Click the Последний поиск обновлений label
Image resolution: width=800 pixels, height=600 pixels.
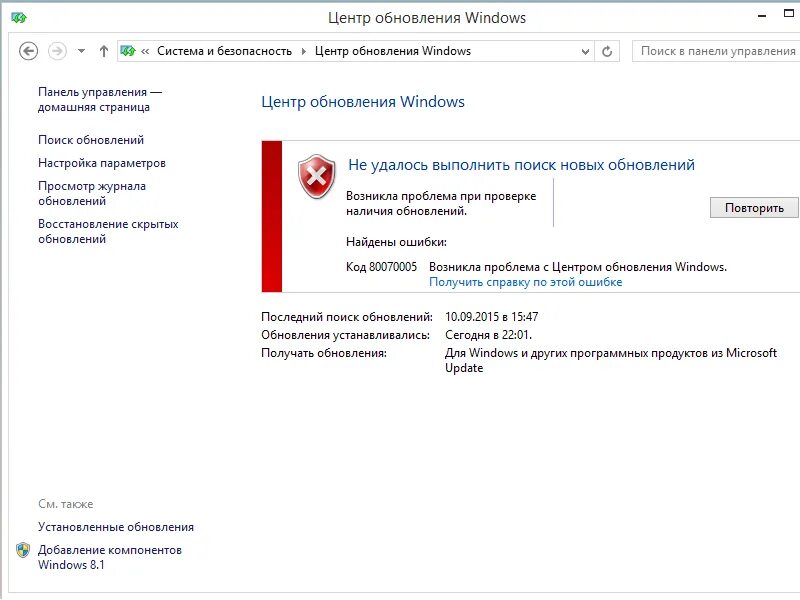(347, 317)
